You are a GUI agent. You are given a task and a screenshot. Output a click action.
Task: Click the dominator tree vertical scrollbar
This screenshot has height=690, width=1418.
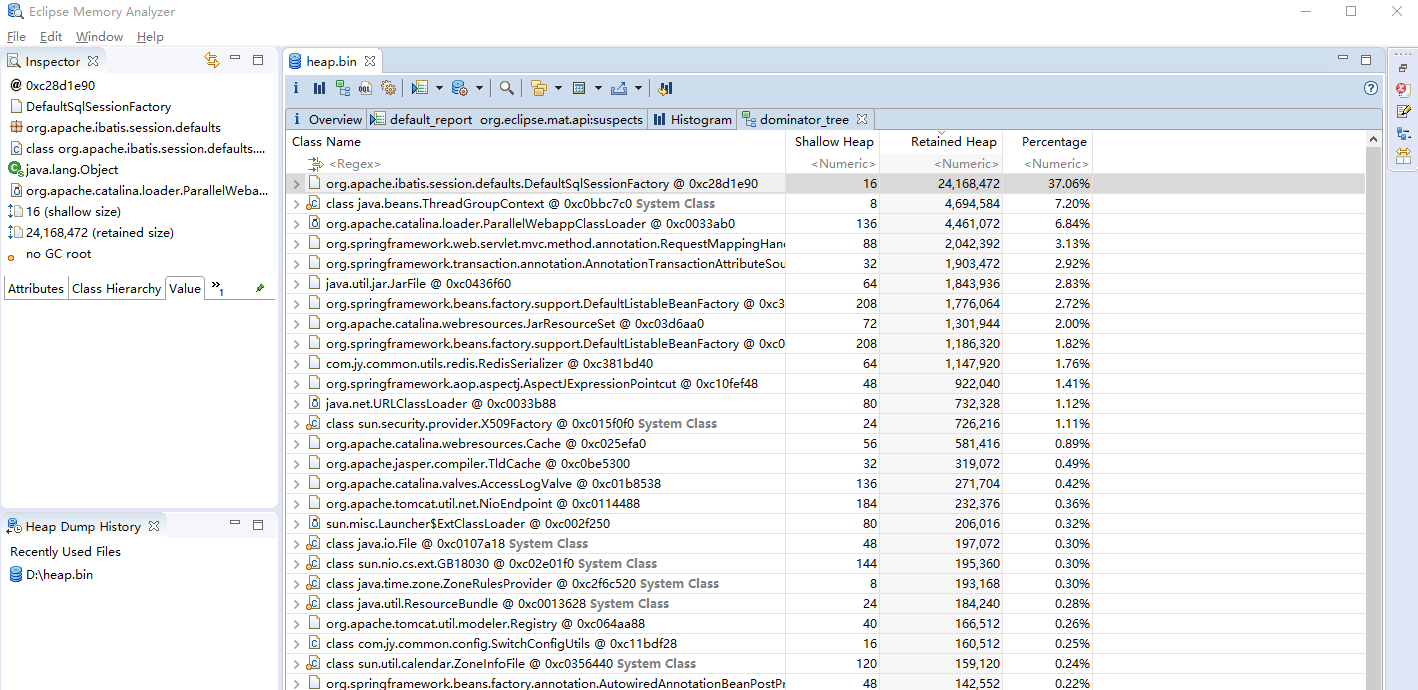click(x=1373, y=410)
